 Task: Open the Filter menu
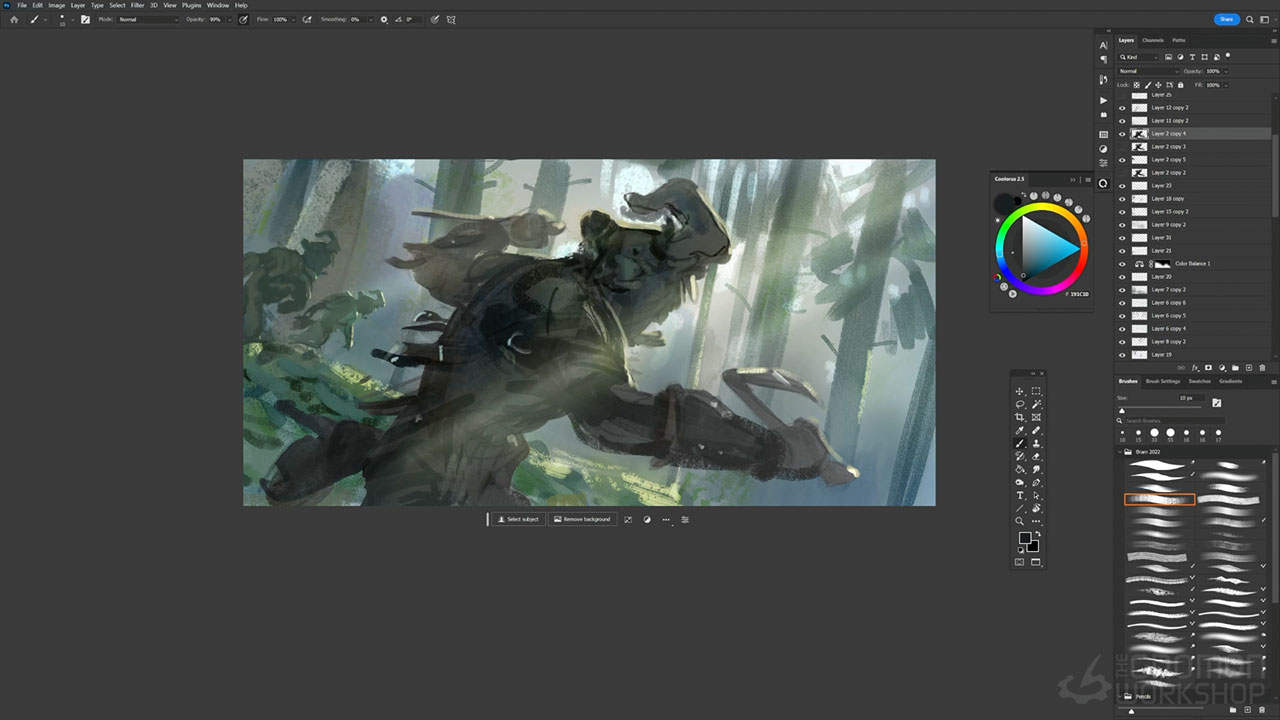[137, 5]
